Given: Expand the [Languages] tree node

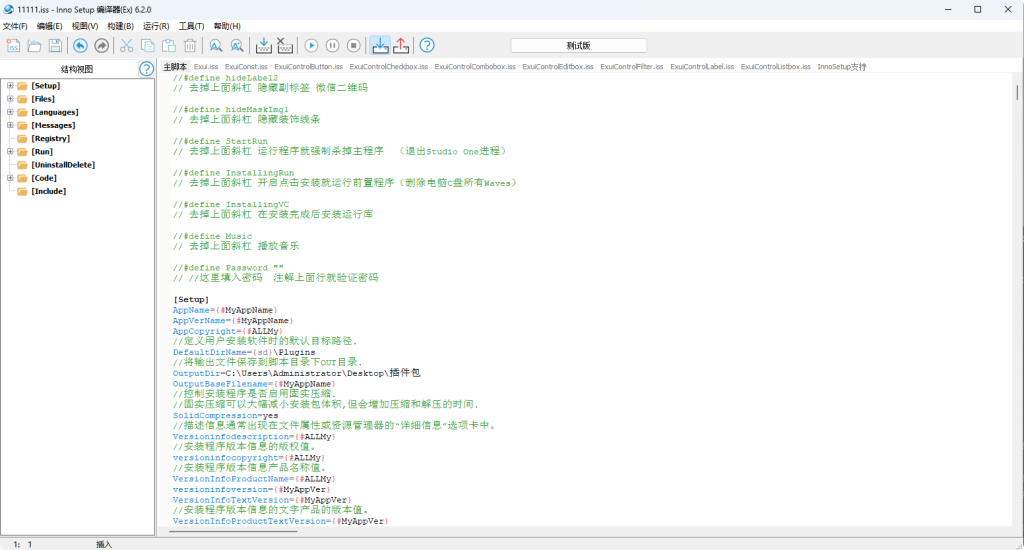Looking at the screenshot, I should 10,112.
